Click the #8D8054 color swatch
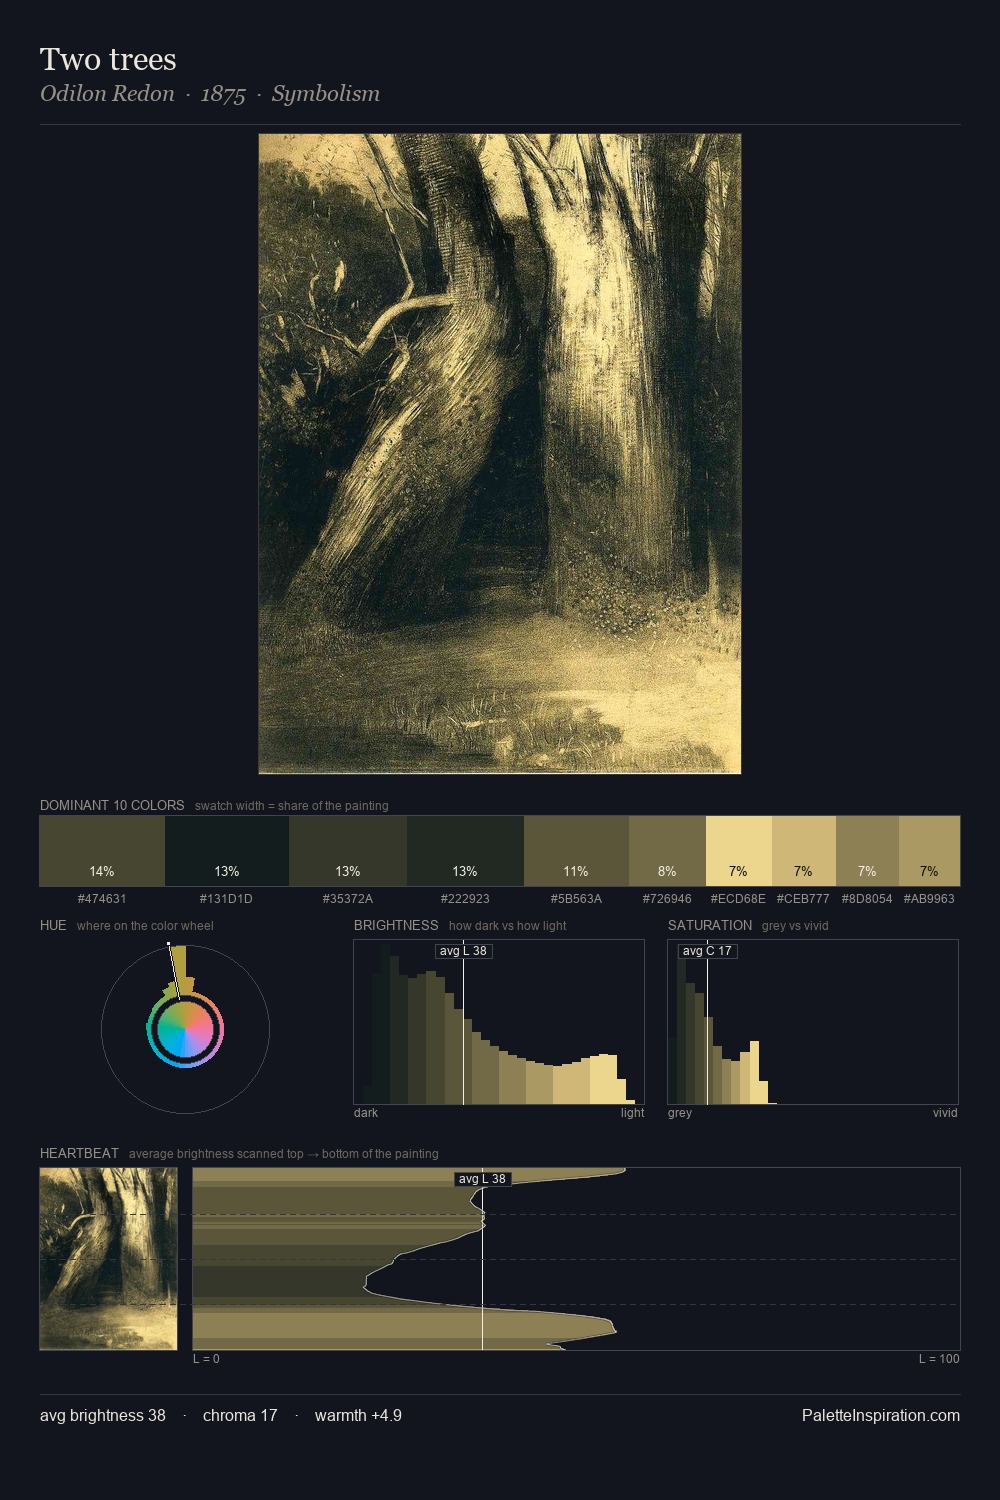The height and width of the screenshot is (1500, 1000). pyautogui.click(x=867, y=851)
